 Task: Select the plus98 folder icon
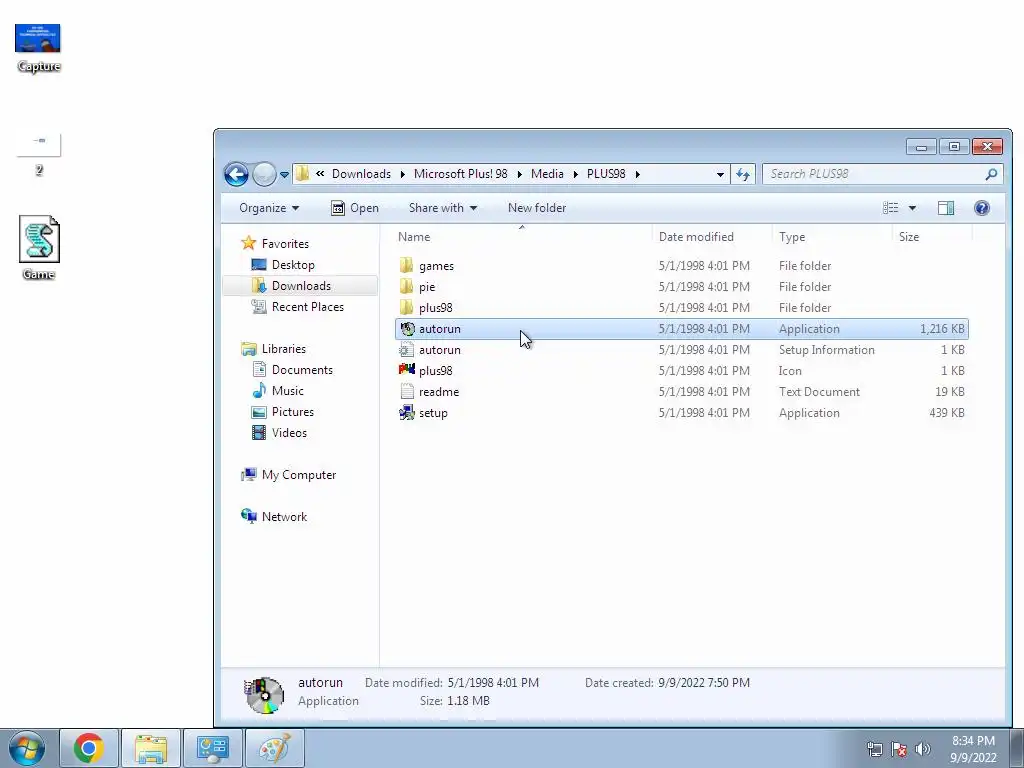[406, 307]
